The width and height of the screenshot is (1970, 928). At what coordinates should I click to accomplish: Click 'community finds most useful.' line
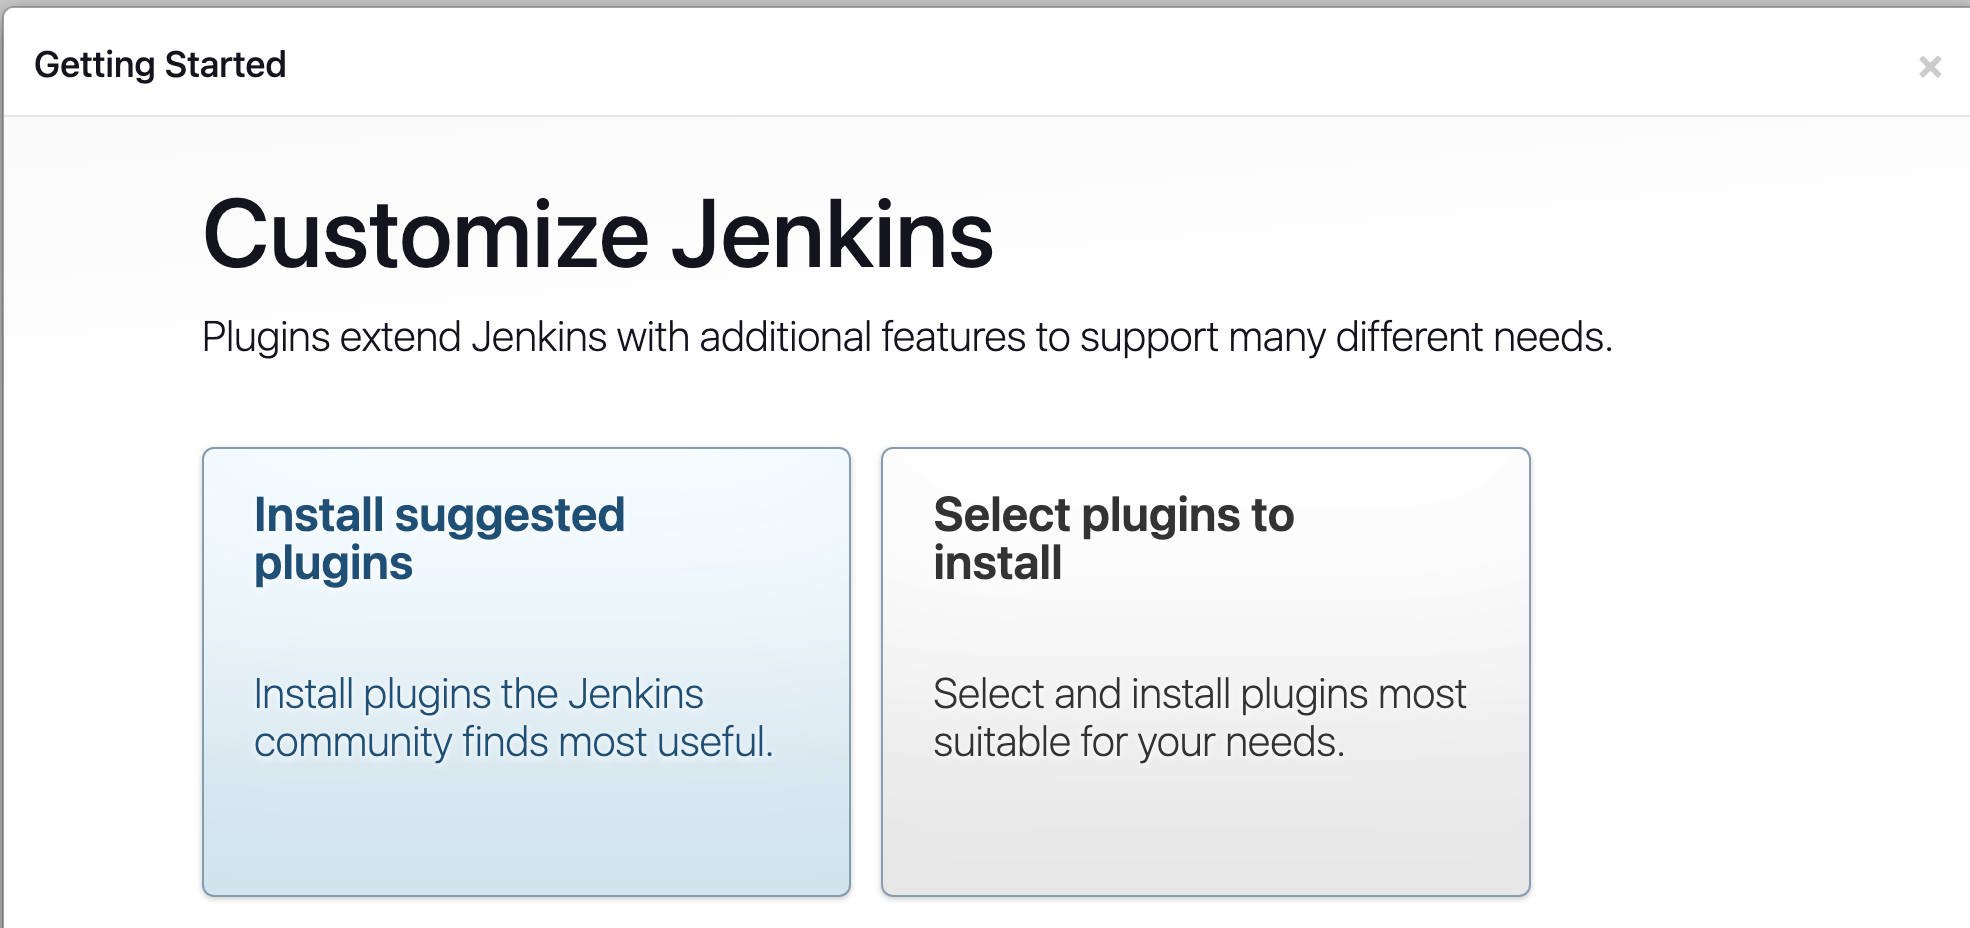coord(514,743)
